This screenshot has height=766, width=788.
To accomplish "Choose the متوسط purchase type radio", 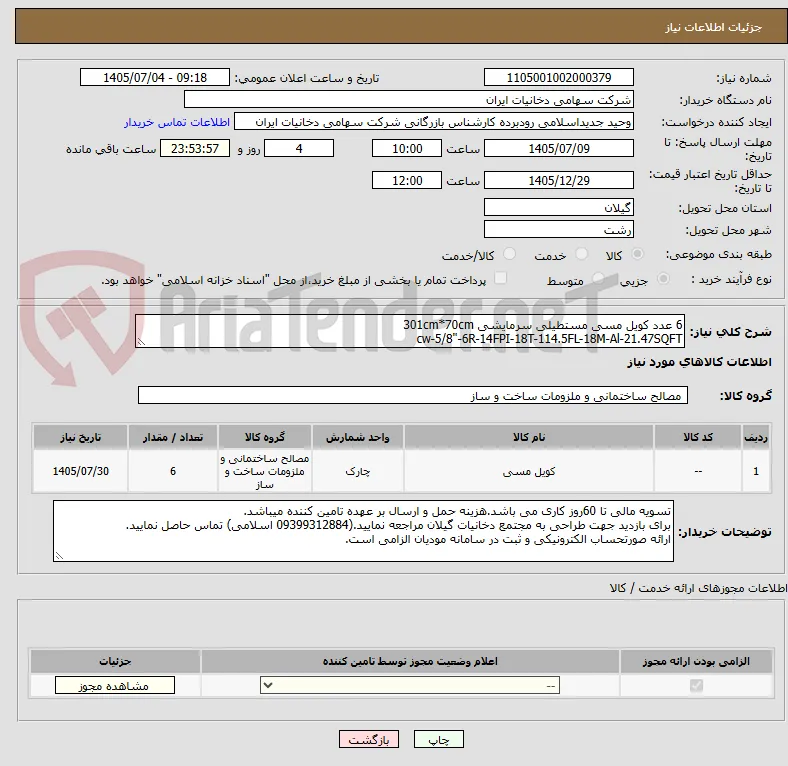I will [598, 278].
